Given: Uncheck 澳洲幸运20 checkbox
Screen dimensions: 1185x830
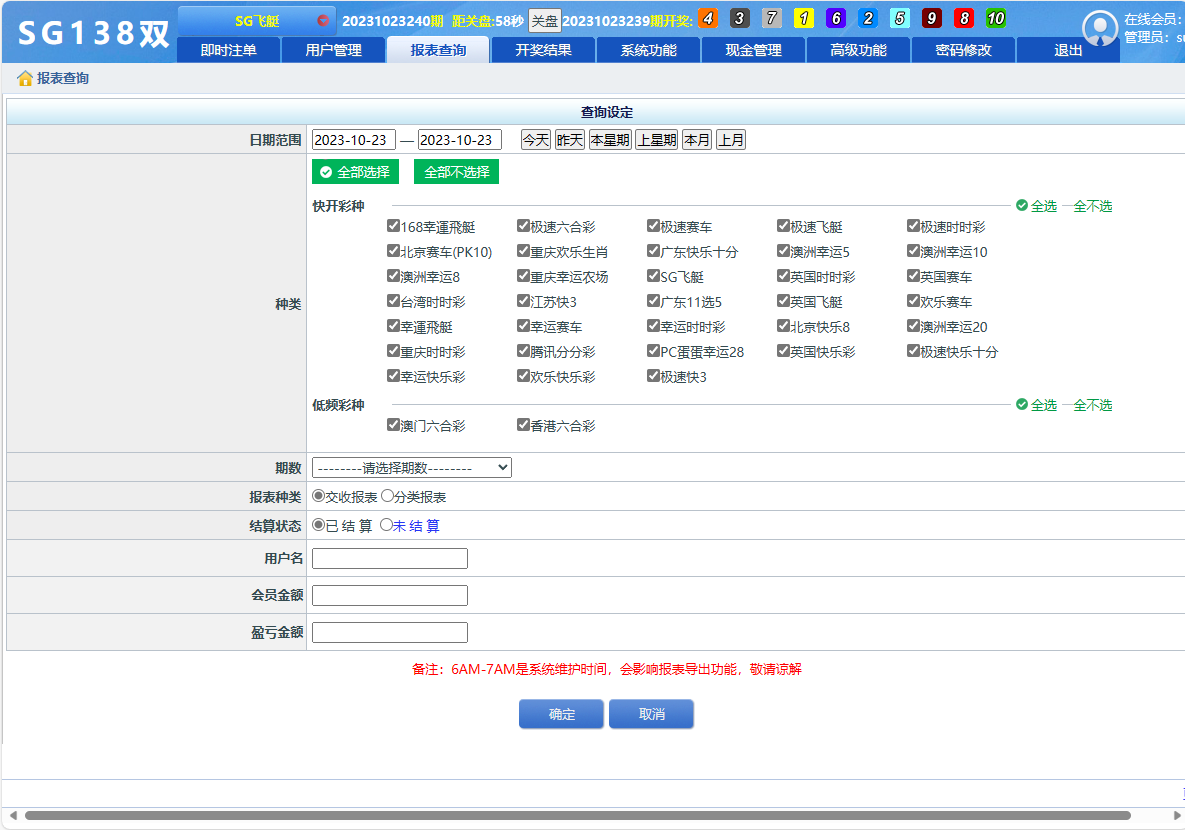Looking at the screenshot, I should 913,325.
